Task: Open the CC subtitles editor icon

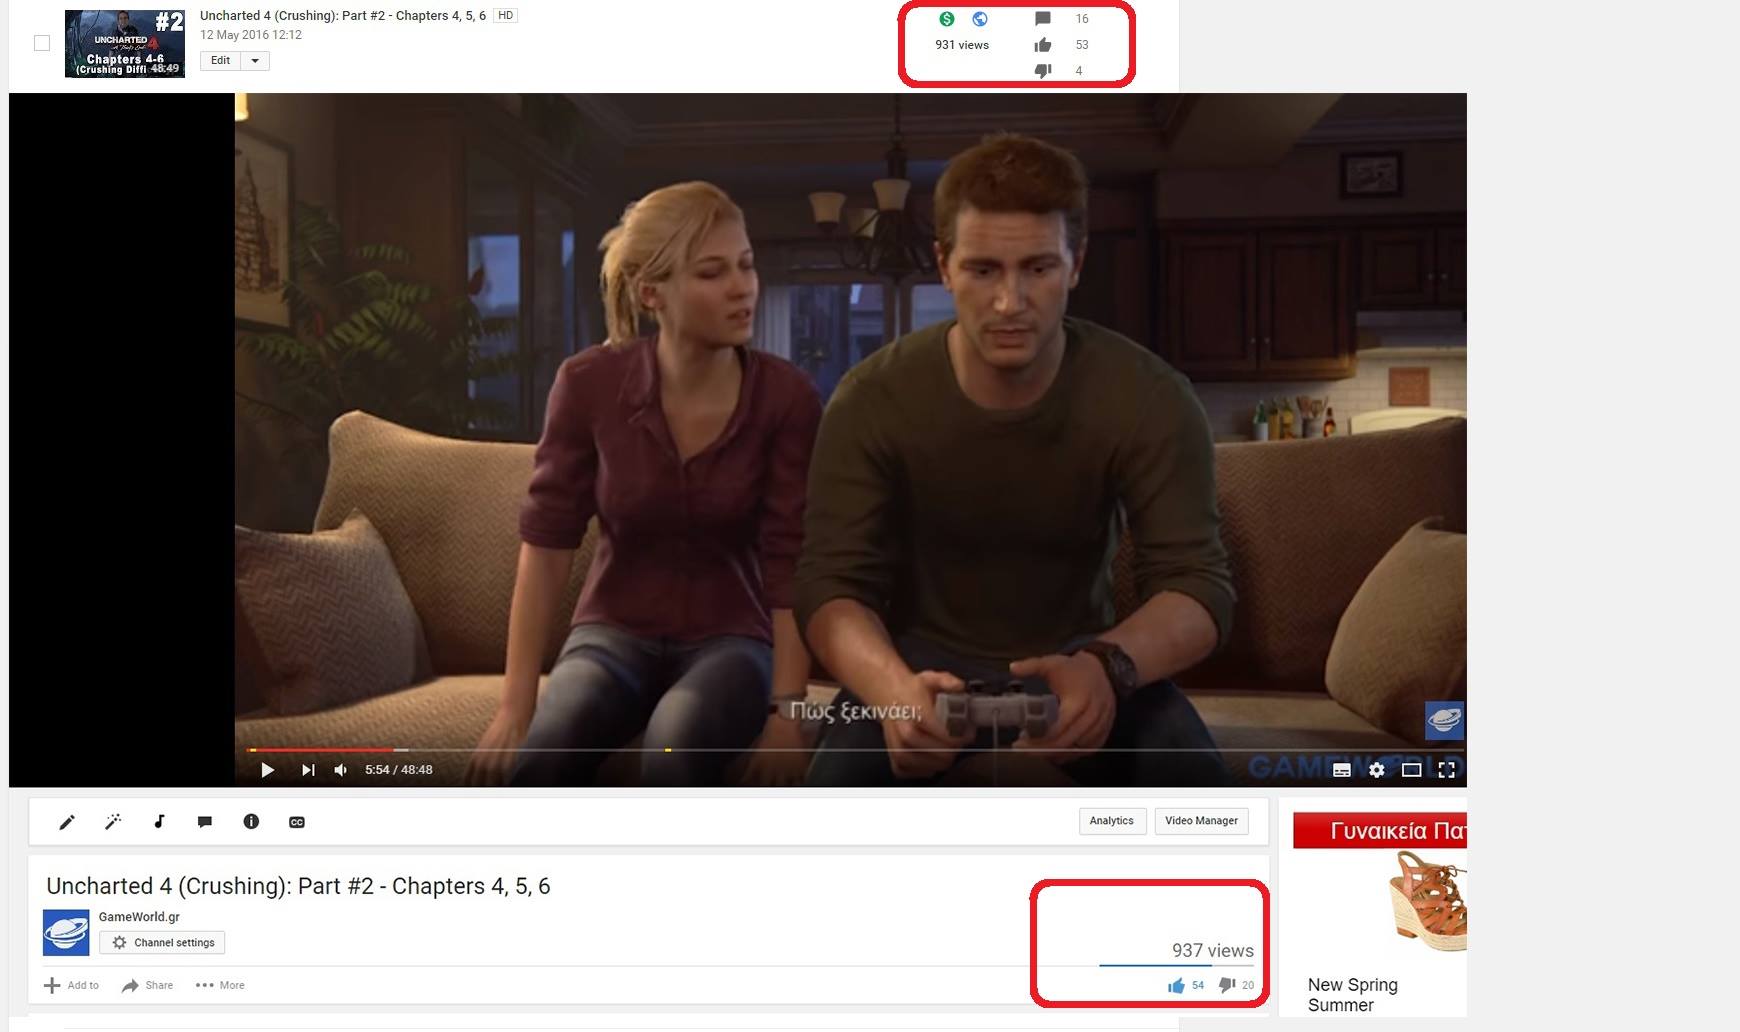Action: [x=297, y=822]
